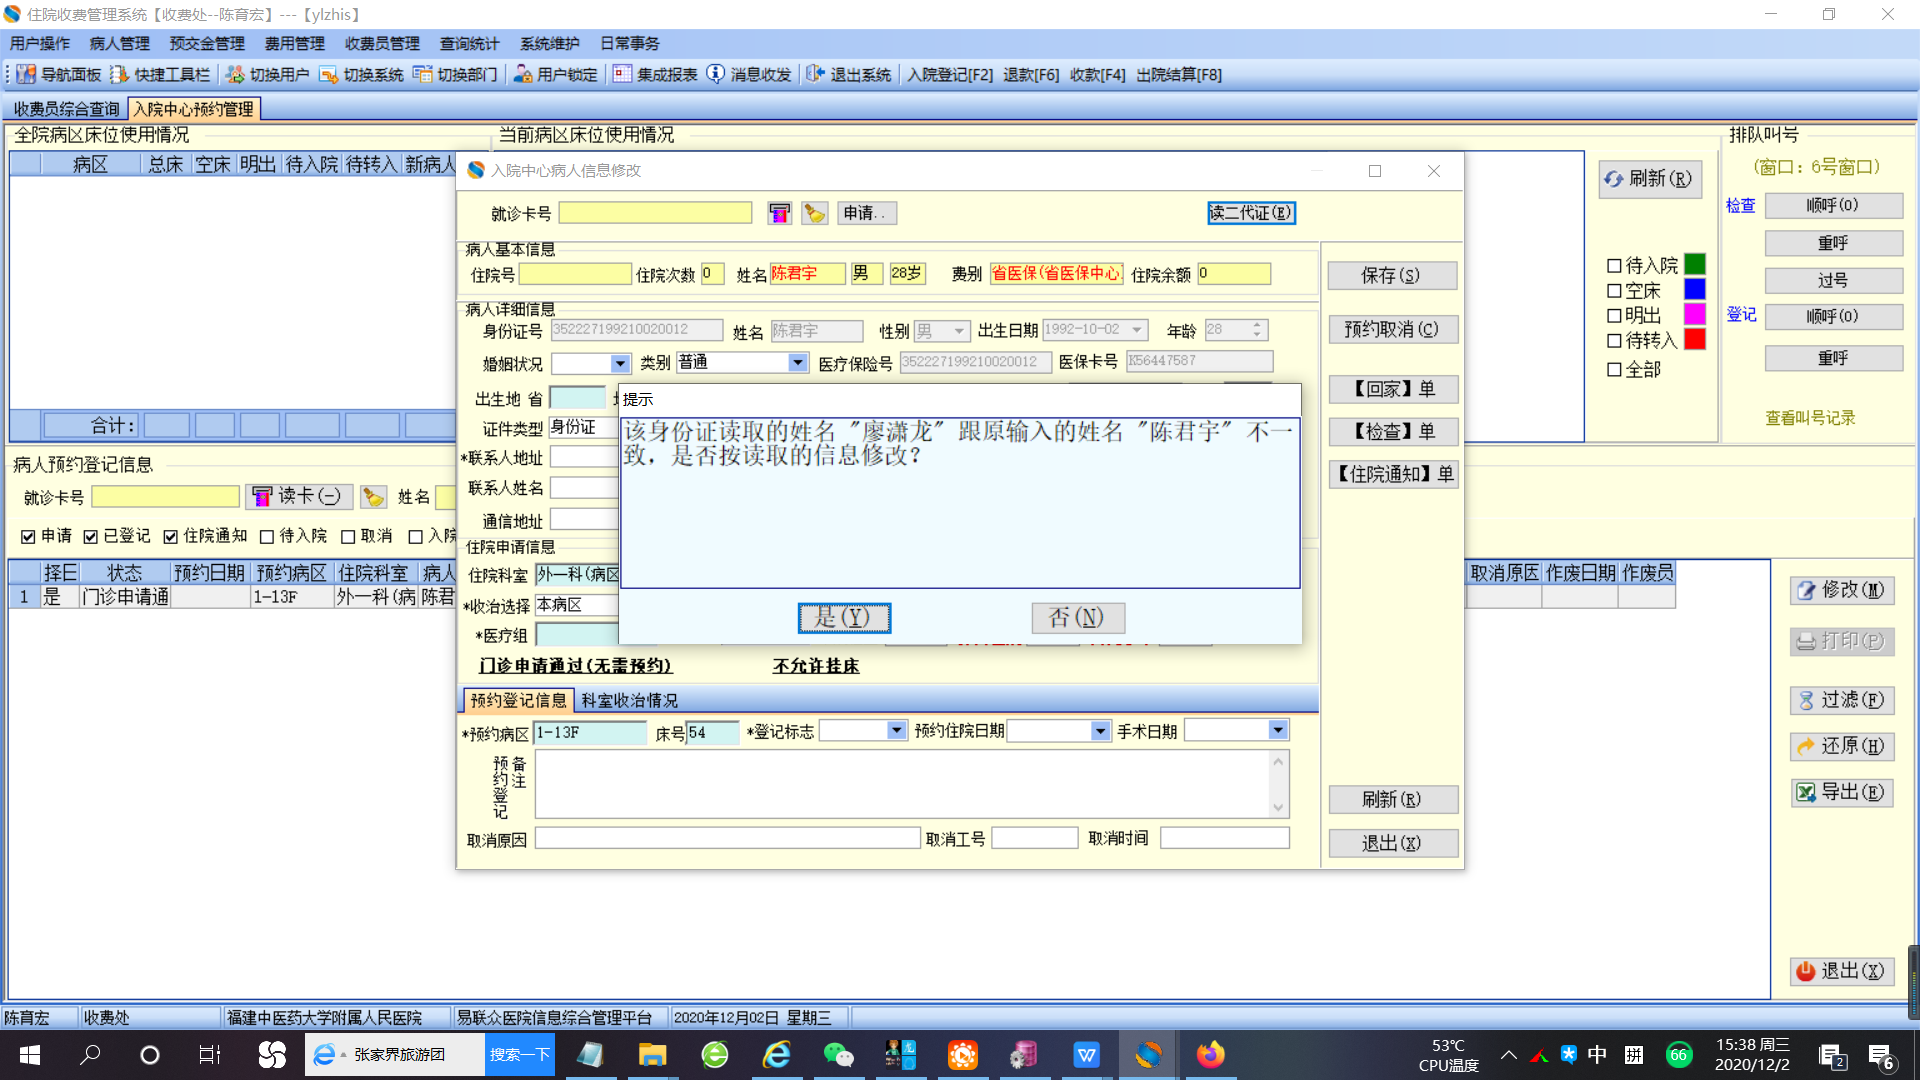Open the 手术日期 date dropdown

[x=1277, y=731]
